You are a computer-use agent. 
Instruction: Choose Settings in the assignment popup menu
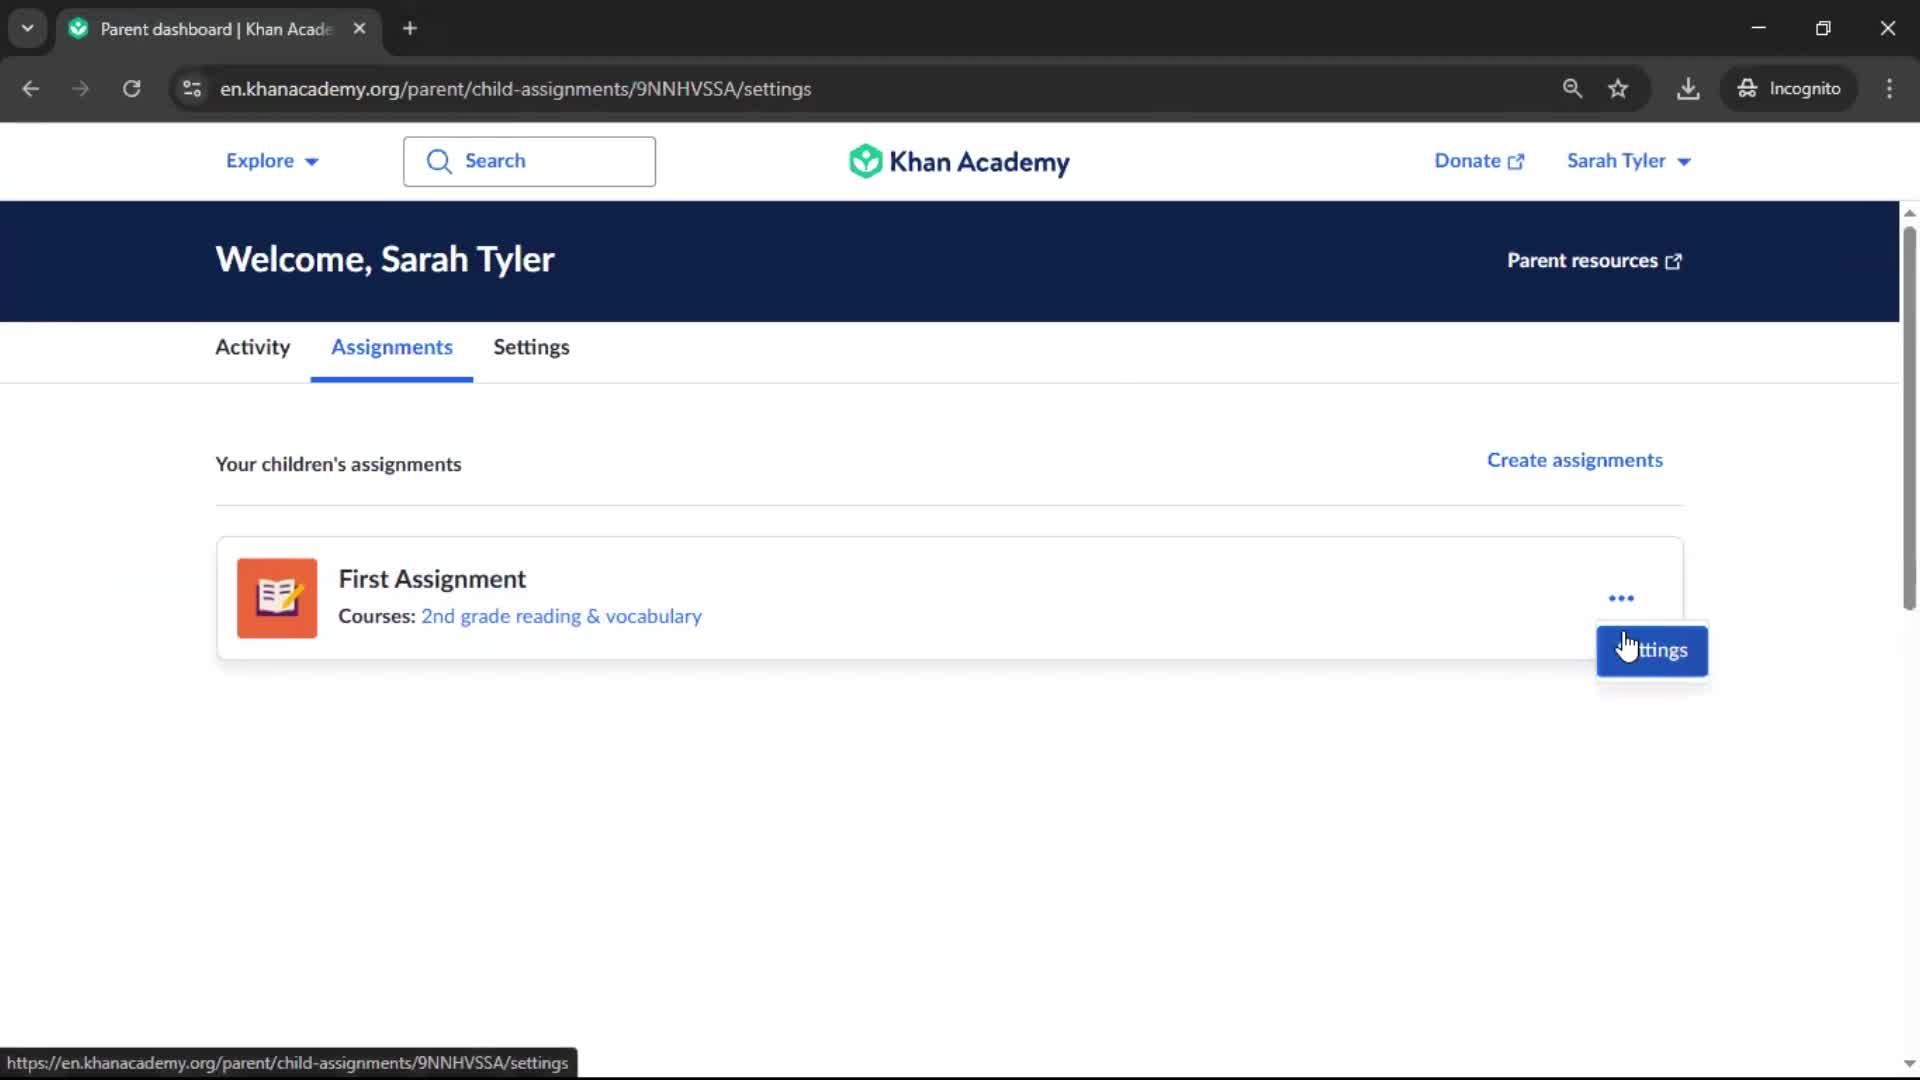pos(1652,651)
